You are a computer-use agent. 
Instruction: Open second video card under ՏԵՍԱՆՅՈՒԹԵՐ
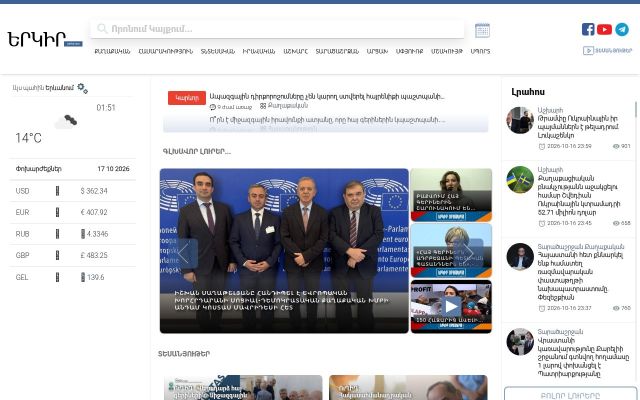(x=408, y=387)
